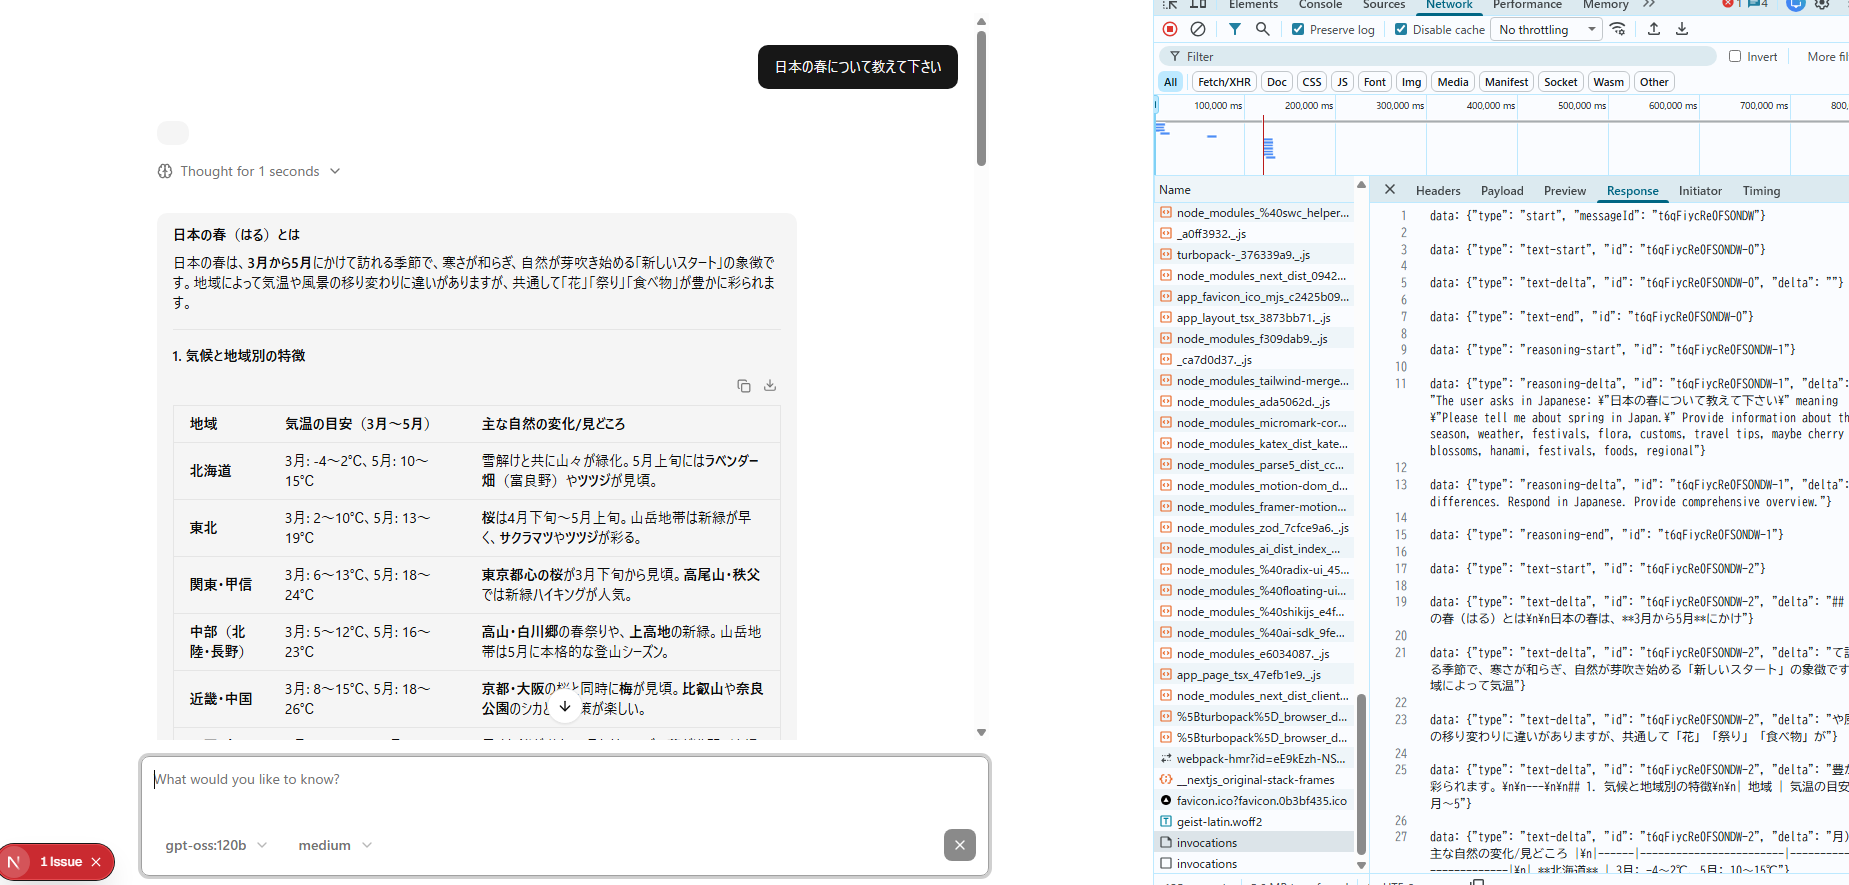Open the Preview tab of request
The height and width of the screenshot is (885, 1849).
coord(1565,190)
